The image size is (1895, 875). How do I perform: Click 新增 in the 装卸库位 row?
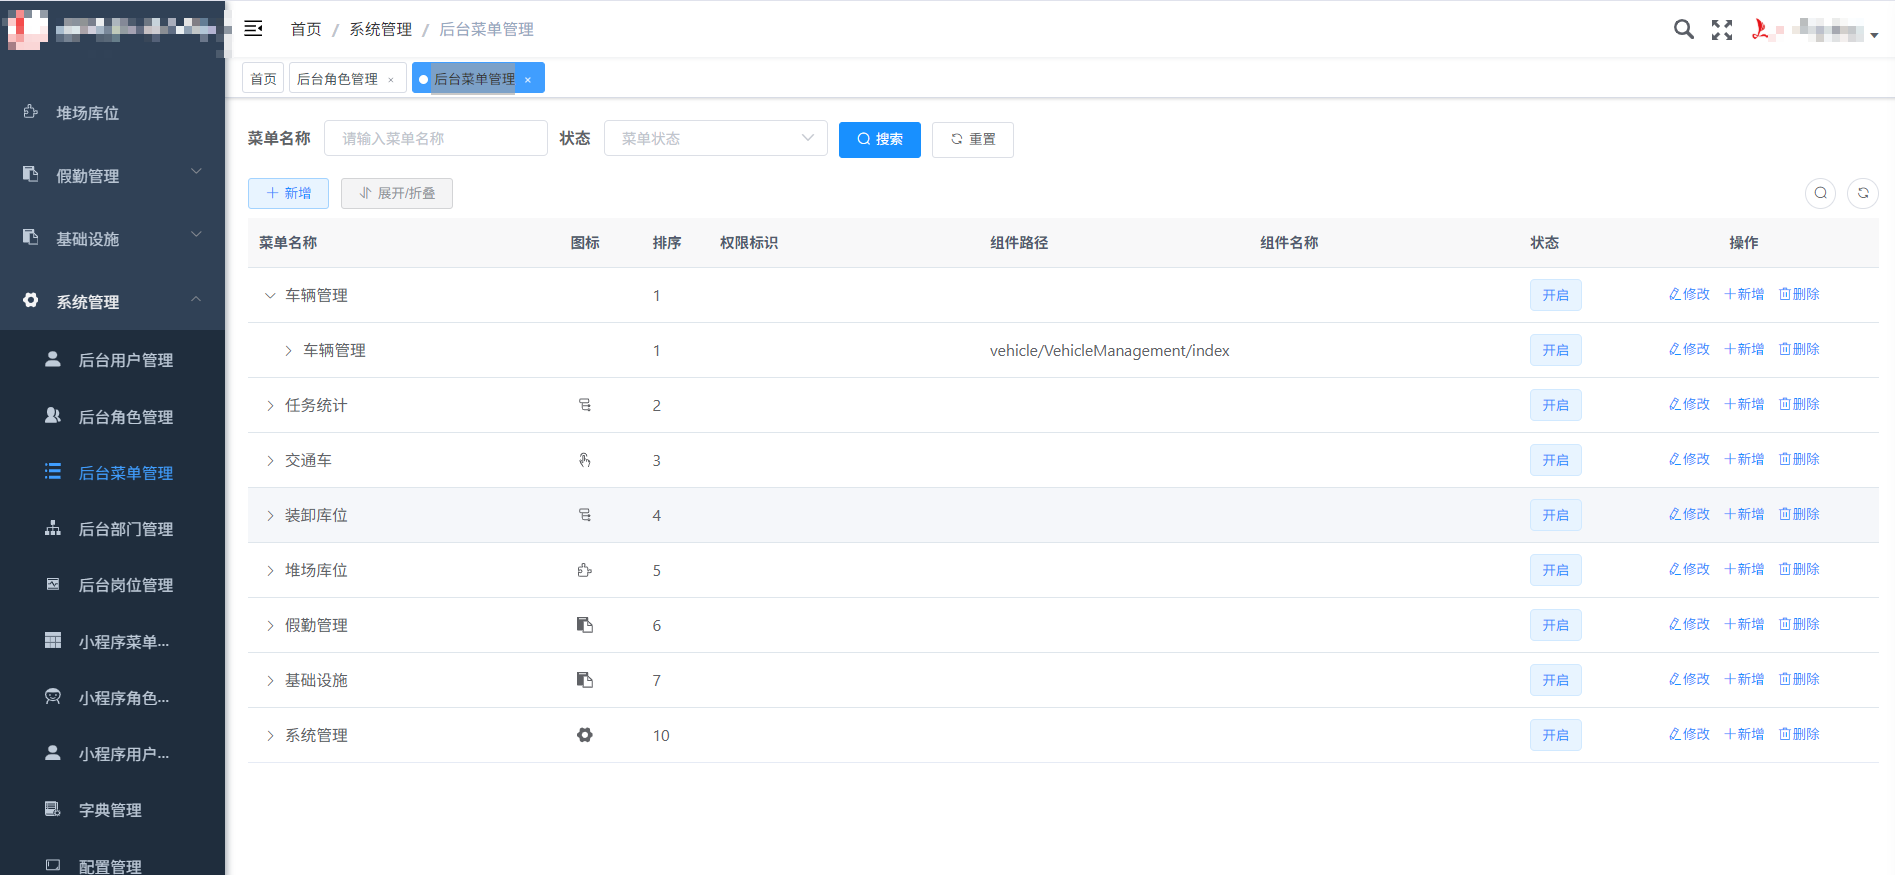pos(1744,514)
